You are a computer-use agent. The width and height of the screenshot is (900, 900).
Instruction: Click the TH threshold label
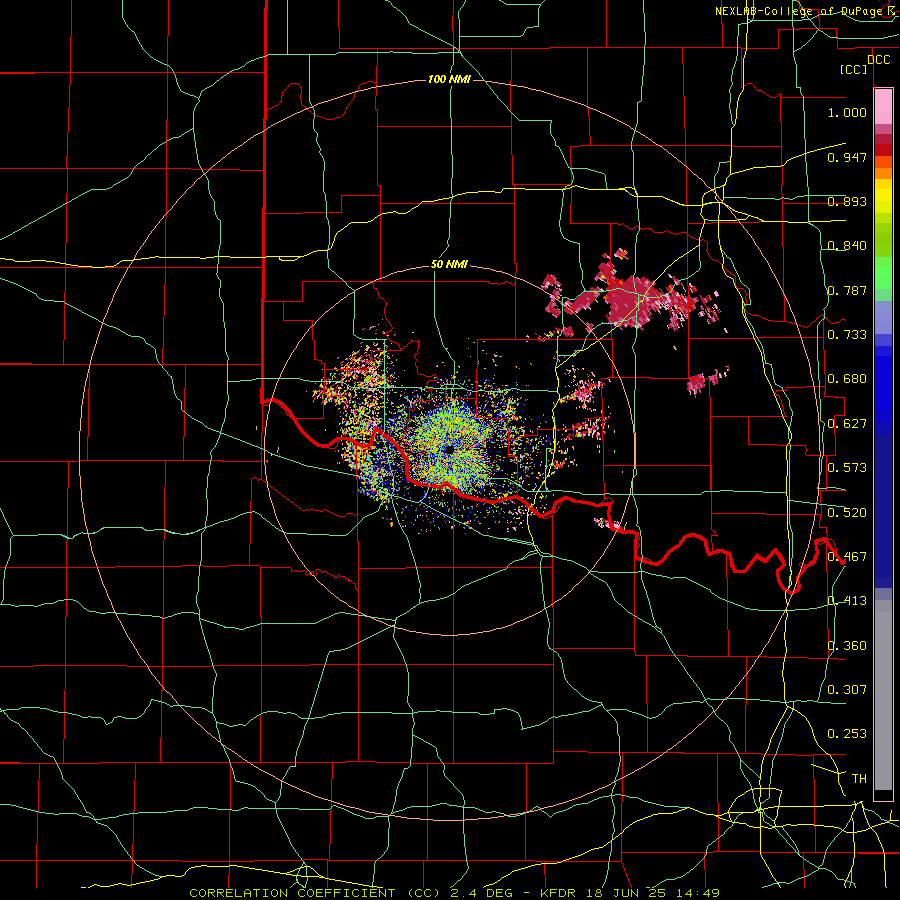click(859, 779)
